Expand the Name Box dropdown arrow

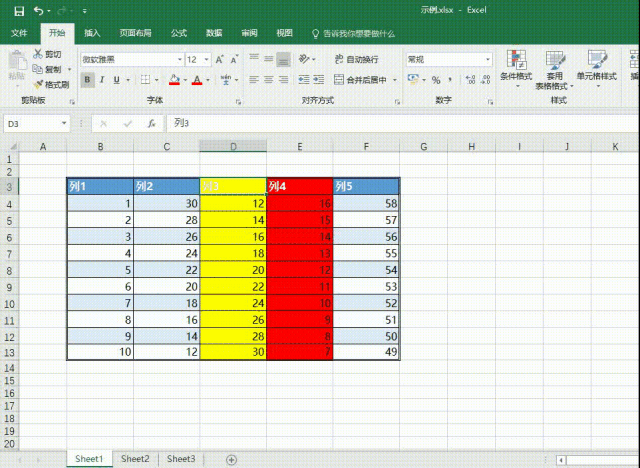pos(65,123)
